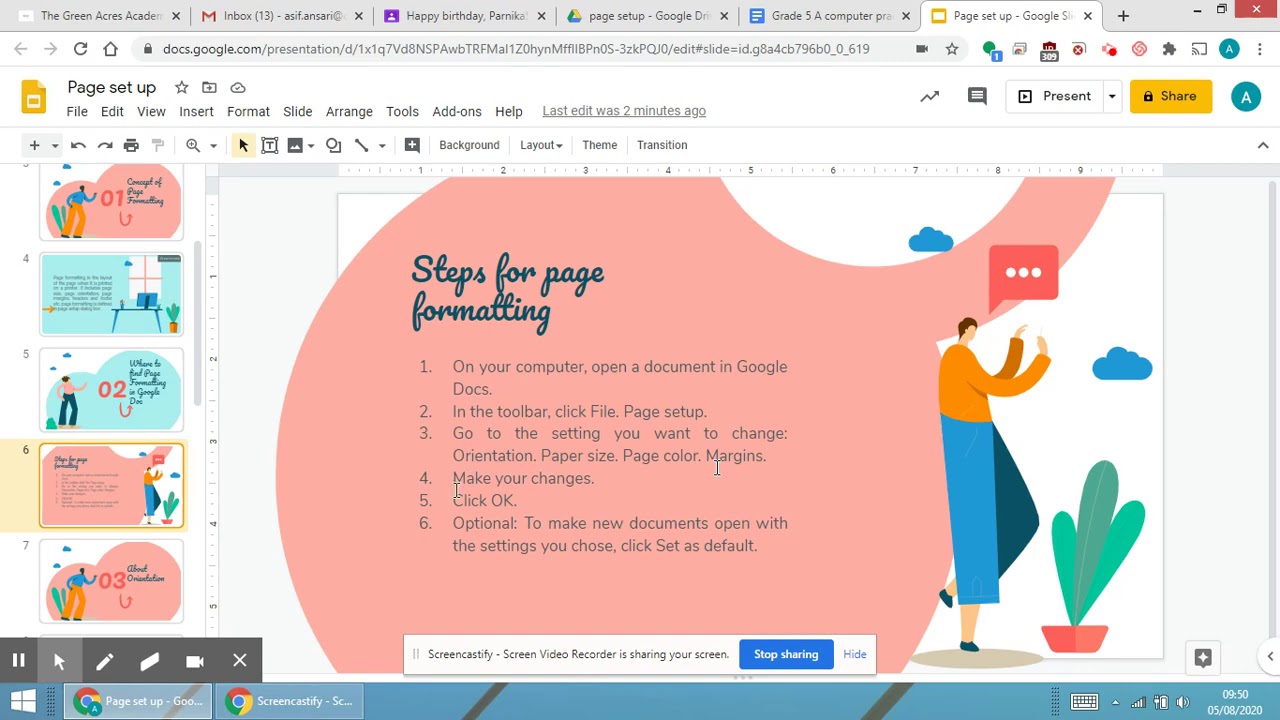Click the Print icon in toolbar
Image resolution: width=1280 pixels, height=720 pixels.
click(131, 145)
